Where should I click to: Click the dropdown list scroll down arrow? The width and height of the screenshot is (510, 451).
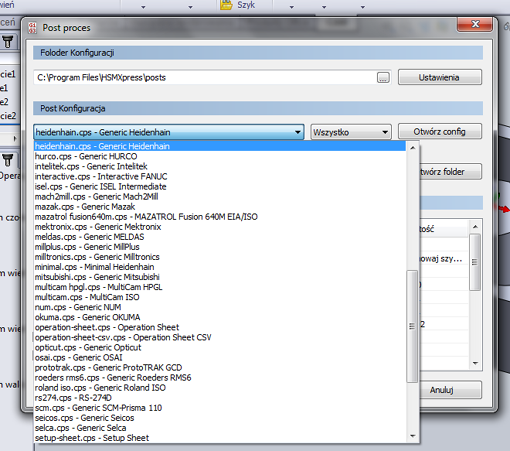[413, 436]
